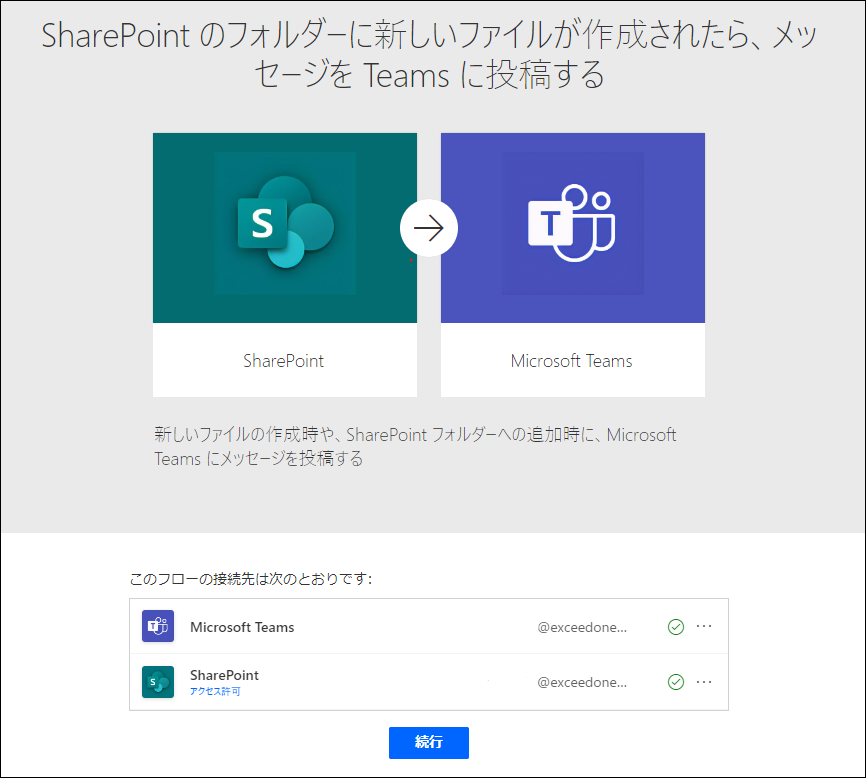
Task: Open the アクセス許可 link under SharePoint
Action: (215, 691)
